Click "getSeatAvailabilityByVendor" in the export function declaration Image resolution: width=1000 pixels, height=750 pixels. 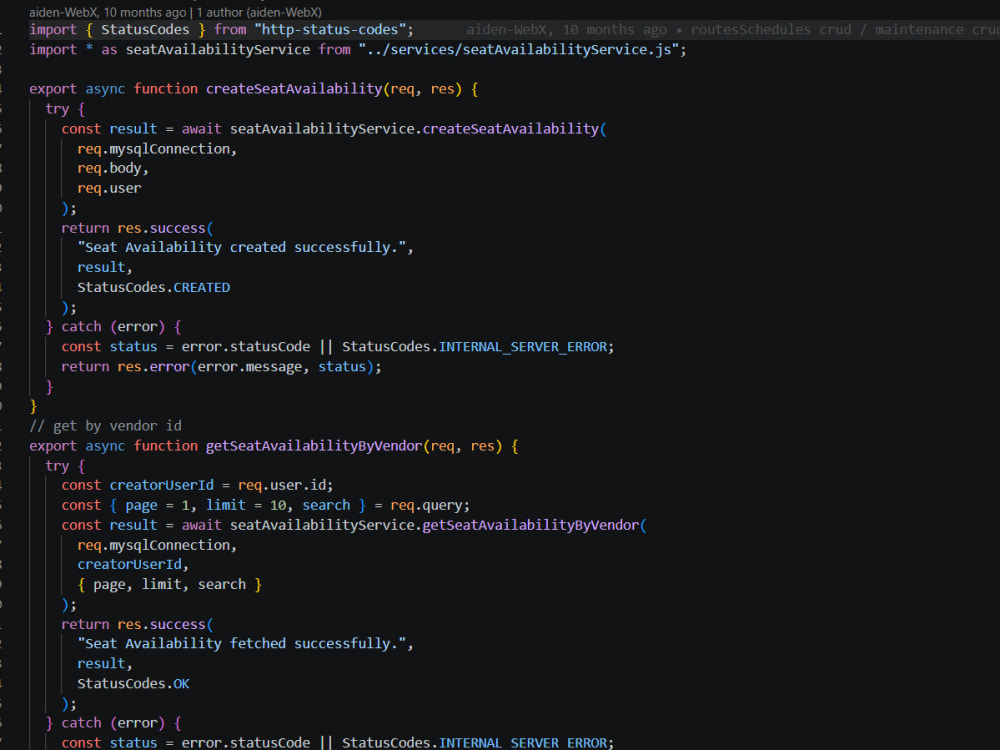tap(314, 446)
